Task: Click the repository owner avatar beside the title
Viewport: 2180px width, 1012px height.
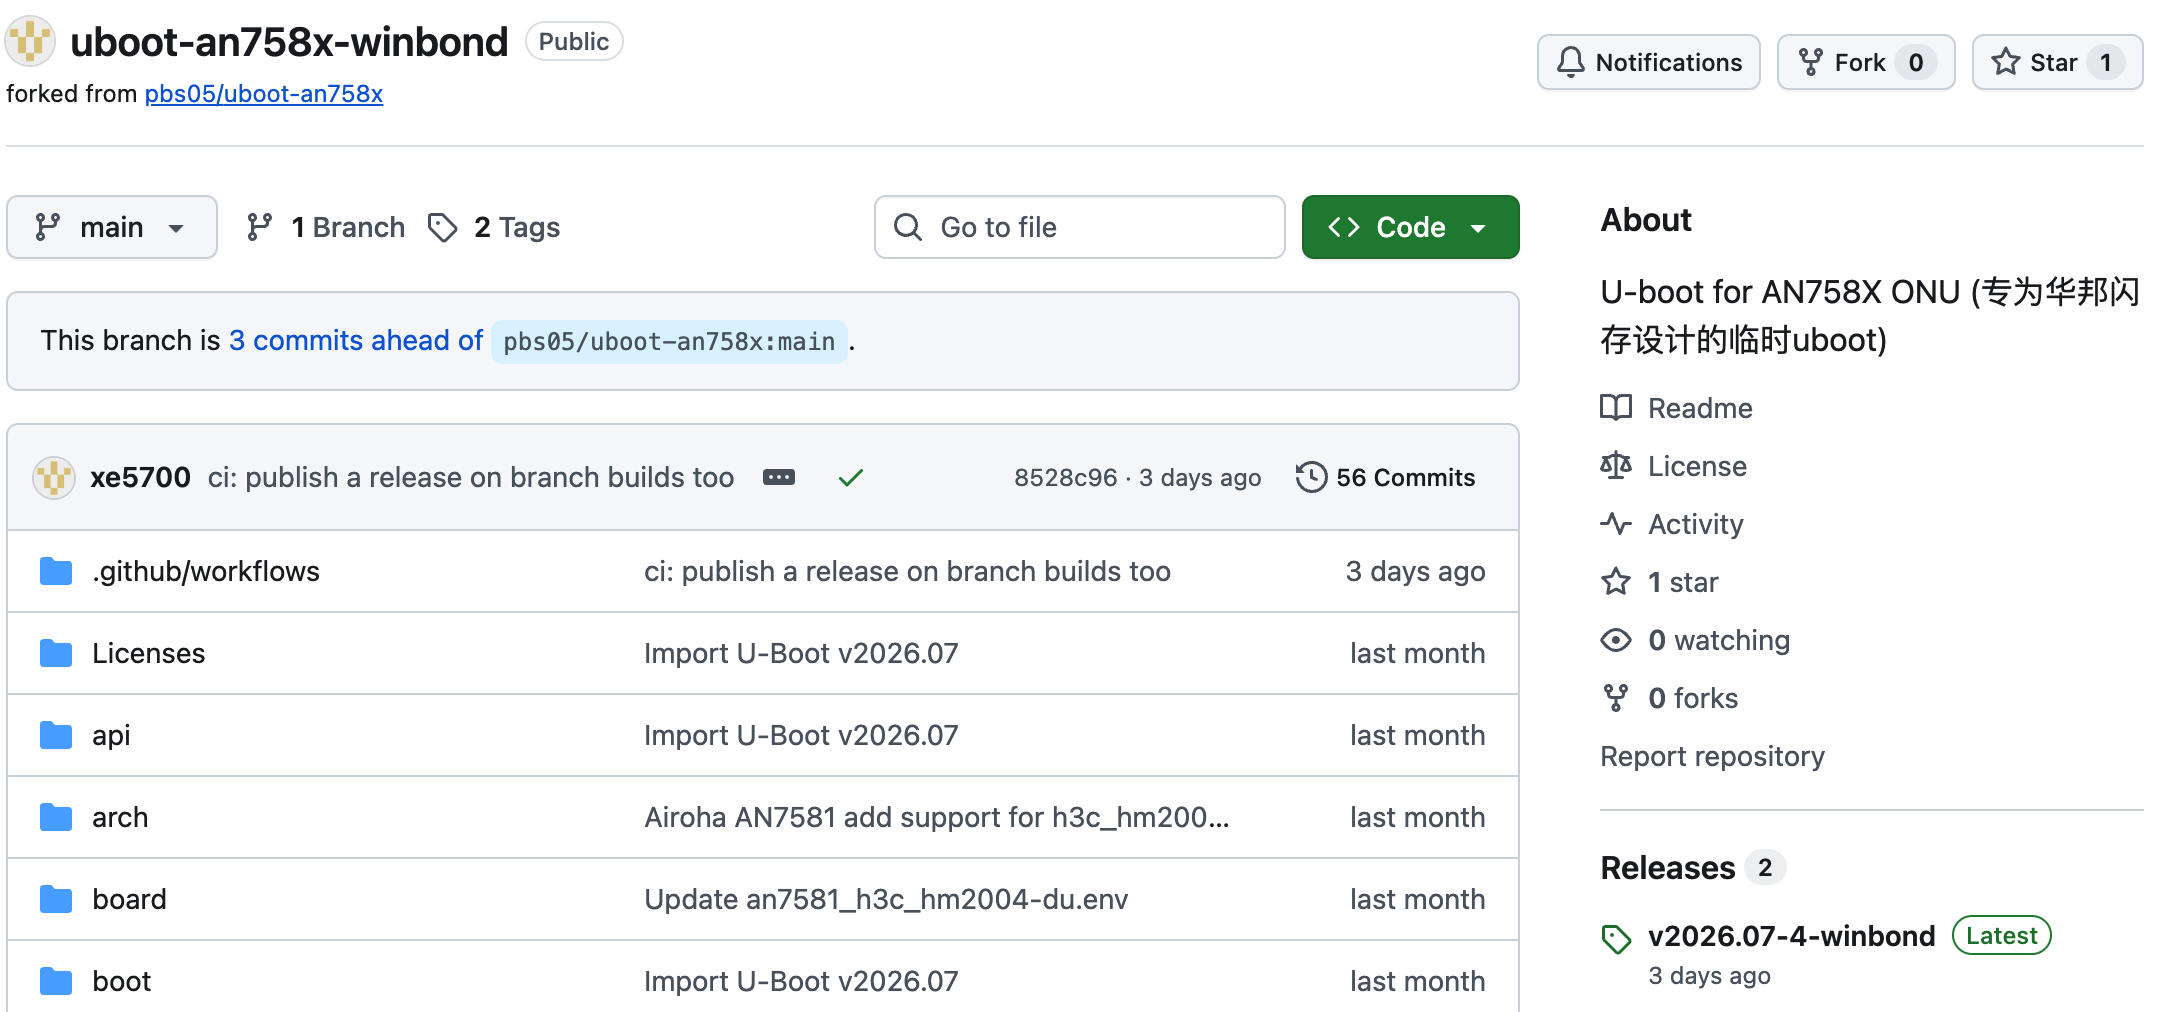Action: [30, 41]
